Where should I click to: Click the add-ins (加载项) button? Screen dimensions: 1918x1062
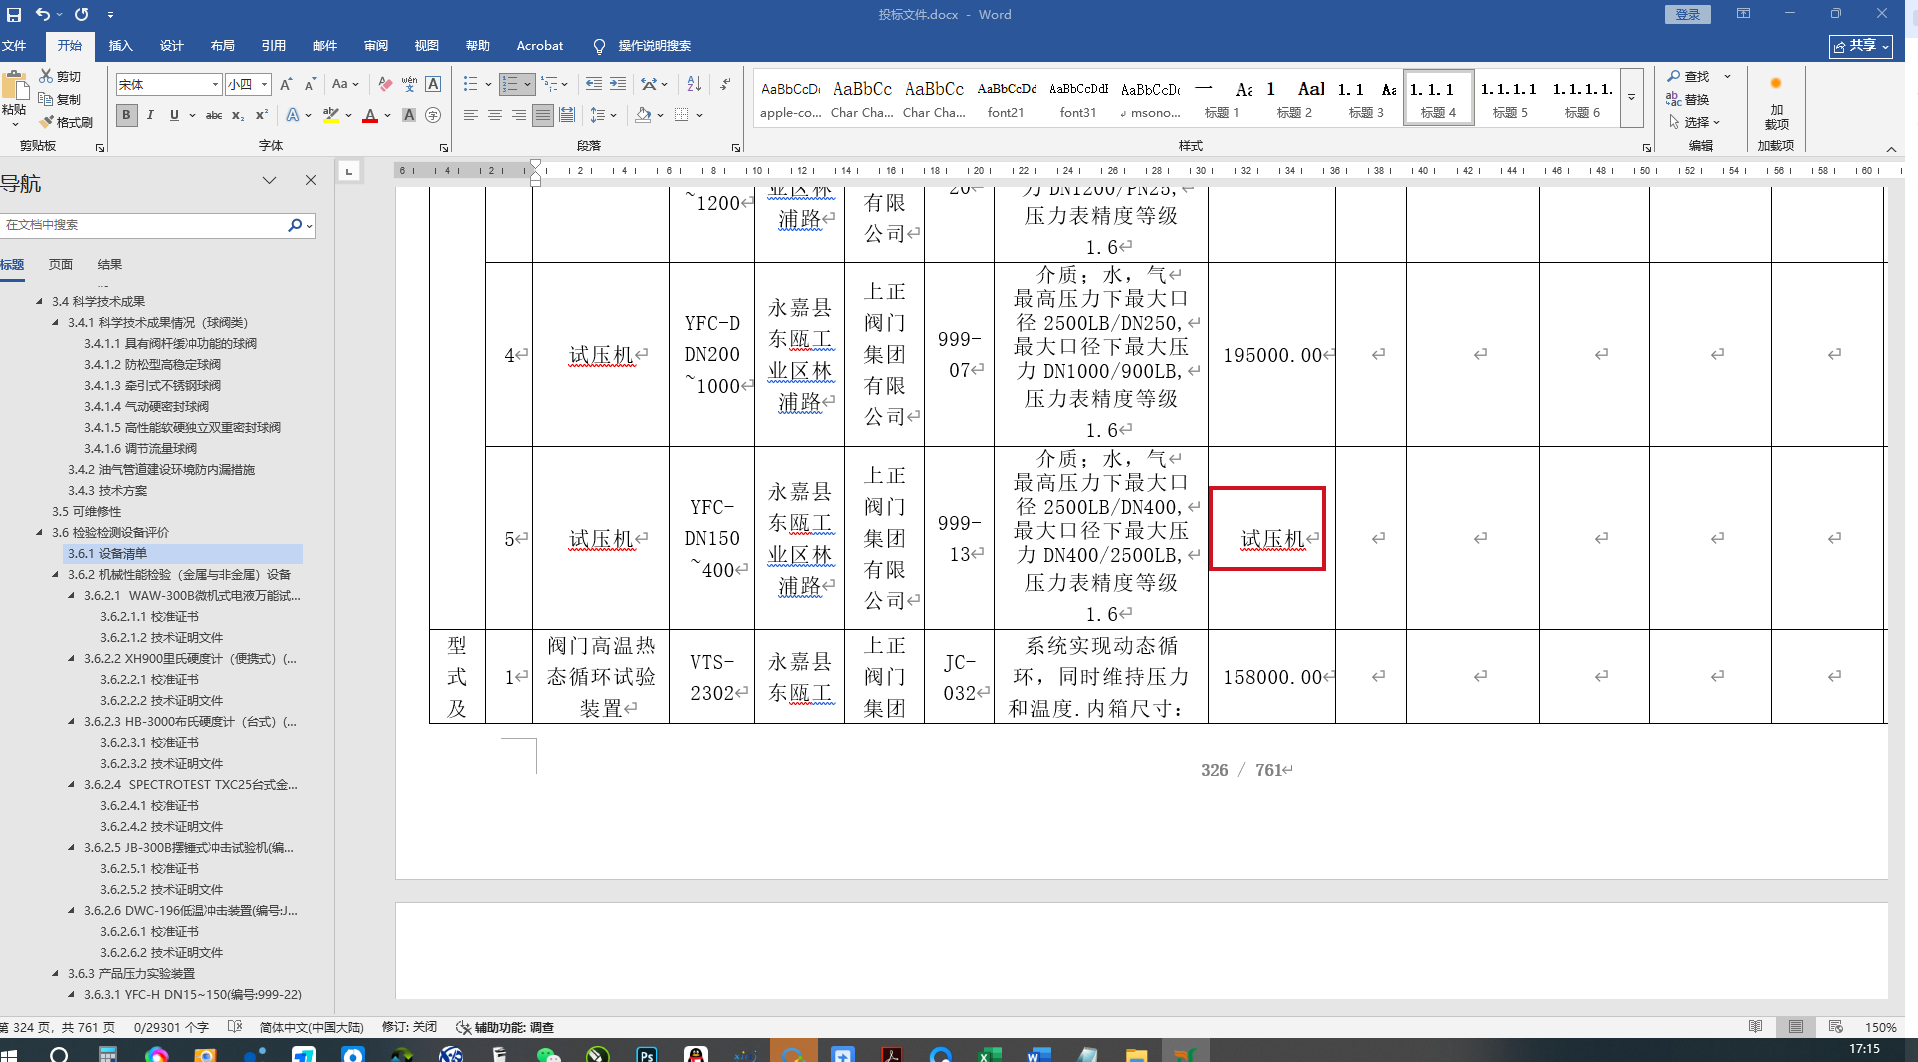[1776, 103]
